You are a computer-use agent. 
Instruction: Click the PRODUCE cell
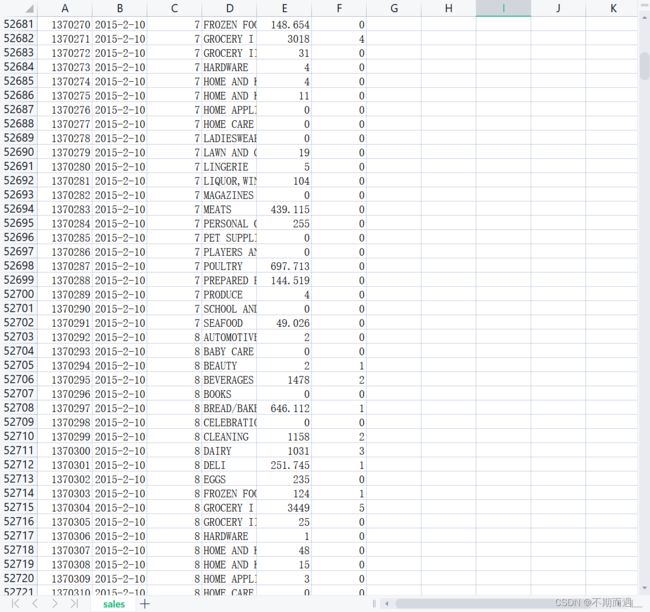tap(229, 294)
